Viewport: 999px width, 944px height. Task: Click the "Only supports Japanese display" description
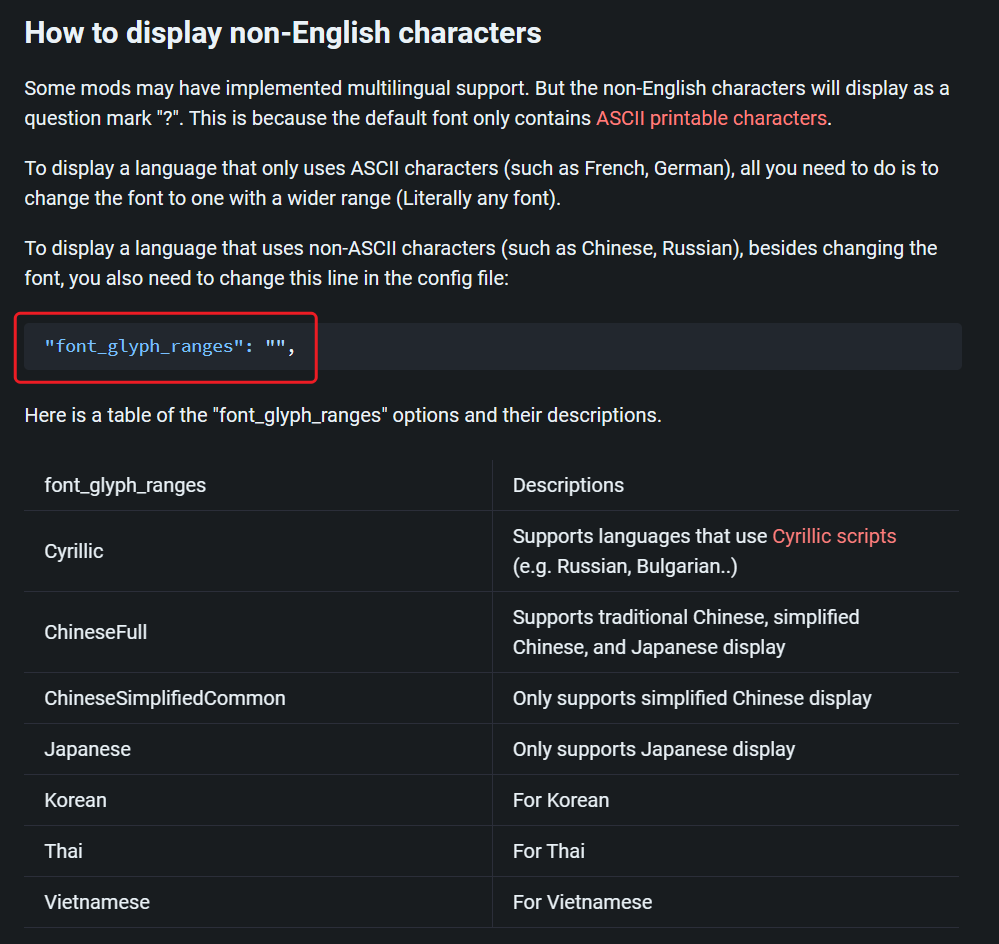654,749
